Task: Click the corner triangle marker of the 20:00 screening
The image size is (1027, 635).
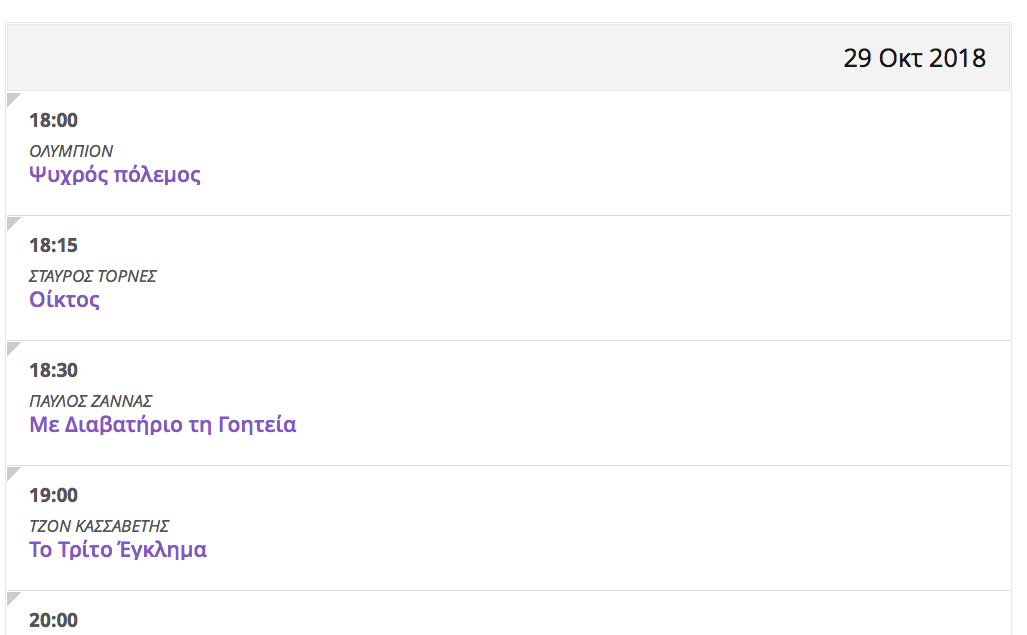Action: click(12, 597)
